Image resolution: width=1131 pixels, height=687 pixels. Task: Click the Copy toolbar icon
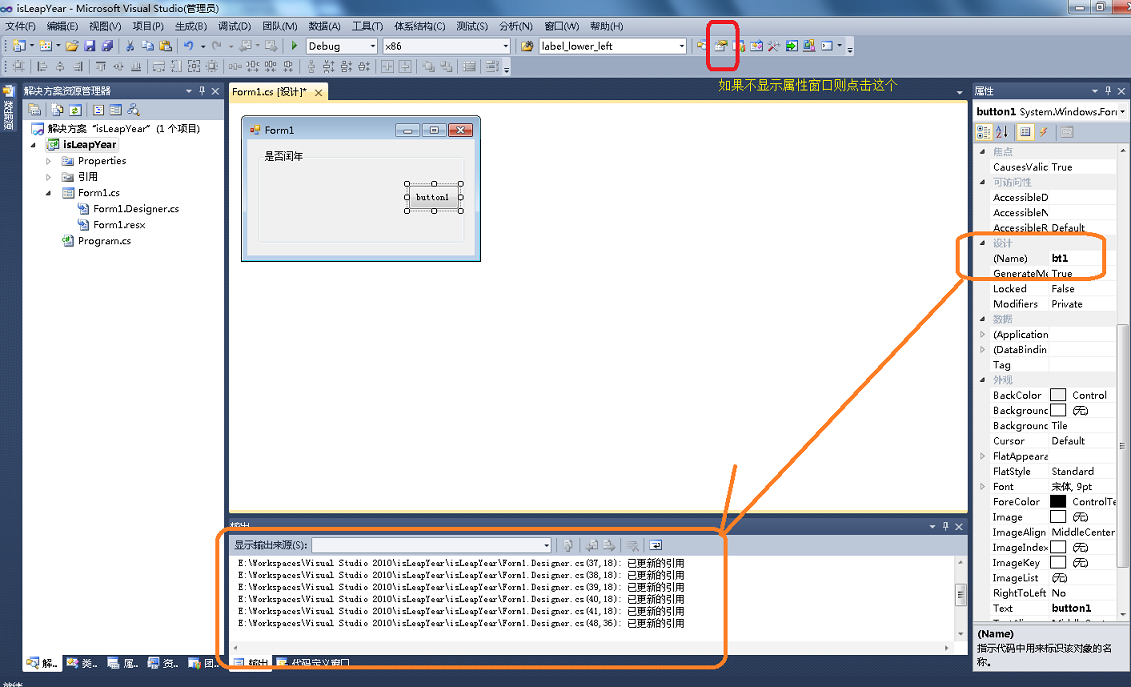coord(148,45)
